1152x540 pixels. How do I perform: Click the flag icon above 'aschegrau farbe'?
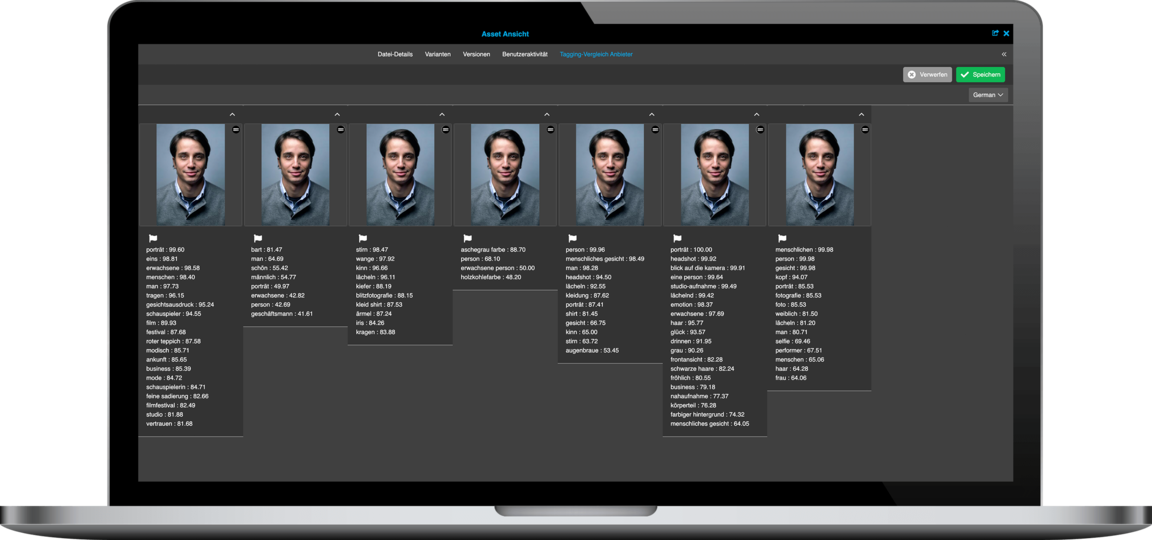coord(467,239)
